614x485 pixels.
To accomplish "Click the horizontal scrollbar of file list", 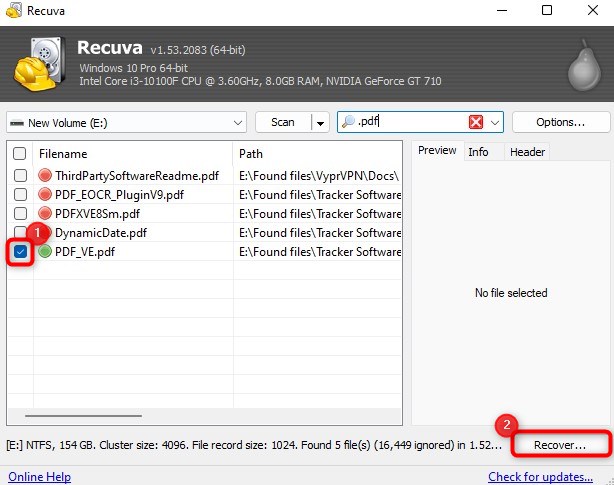I will tap(83, 416).
